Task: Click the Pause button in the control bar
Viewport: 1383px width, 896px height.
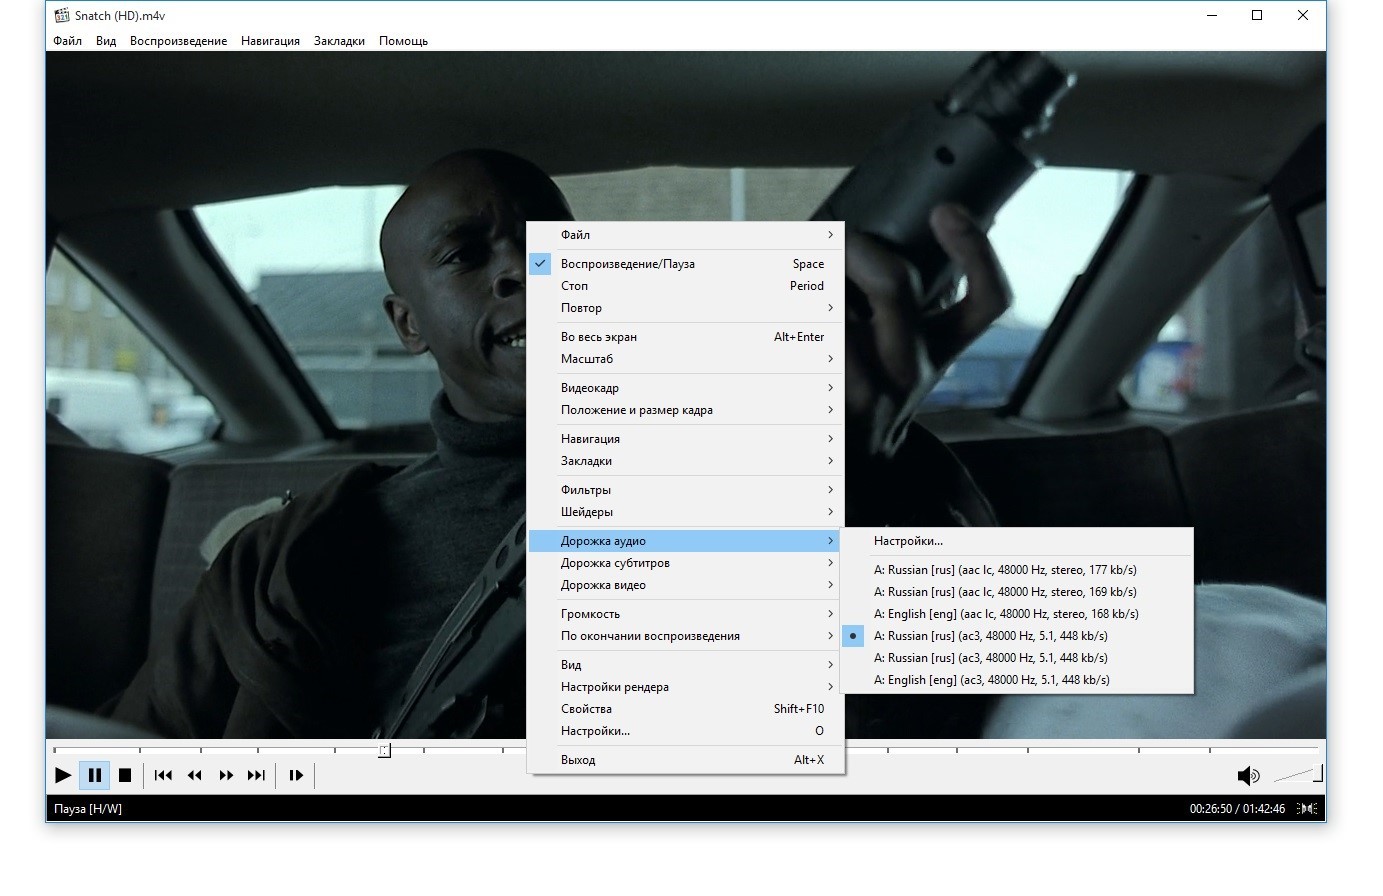Action: [95, 775]
